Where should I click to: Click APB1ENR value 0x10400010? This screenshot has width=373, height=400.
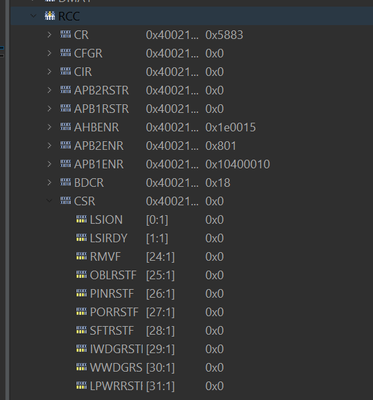point(237,164)
